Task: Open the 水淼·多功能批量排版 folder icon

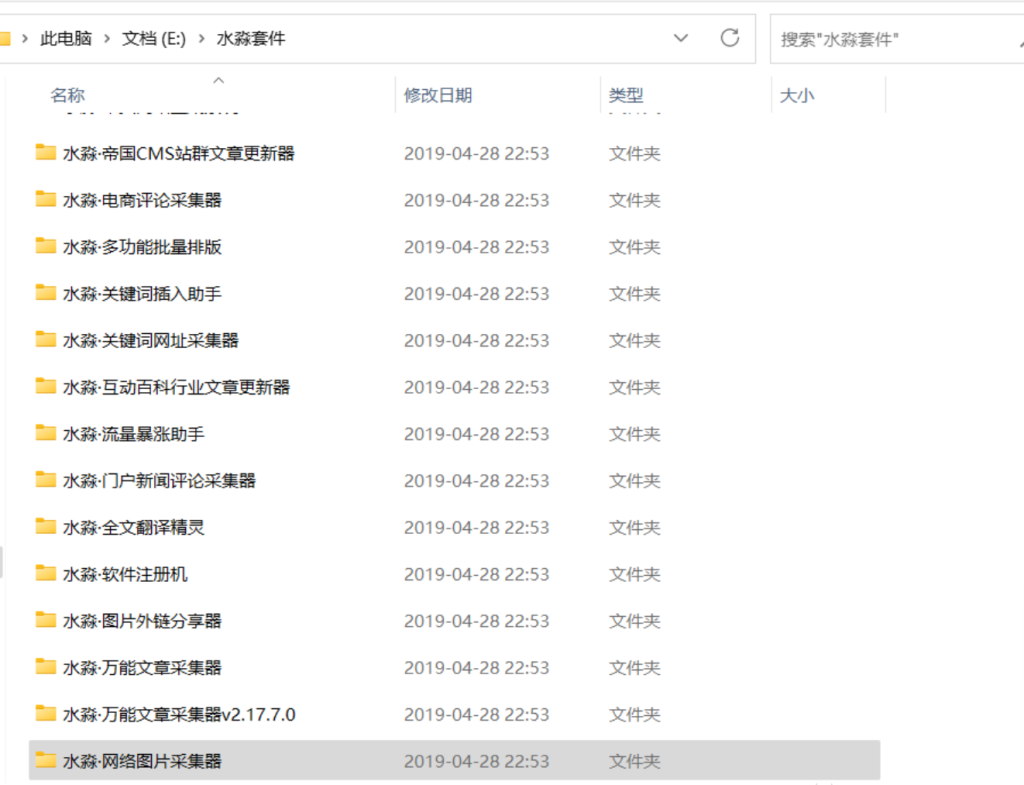Action: point(46,247)
